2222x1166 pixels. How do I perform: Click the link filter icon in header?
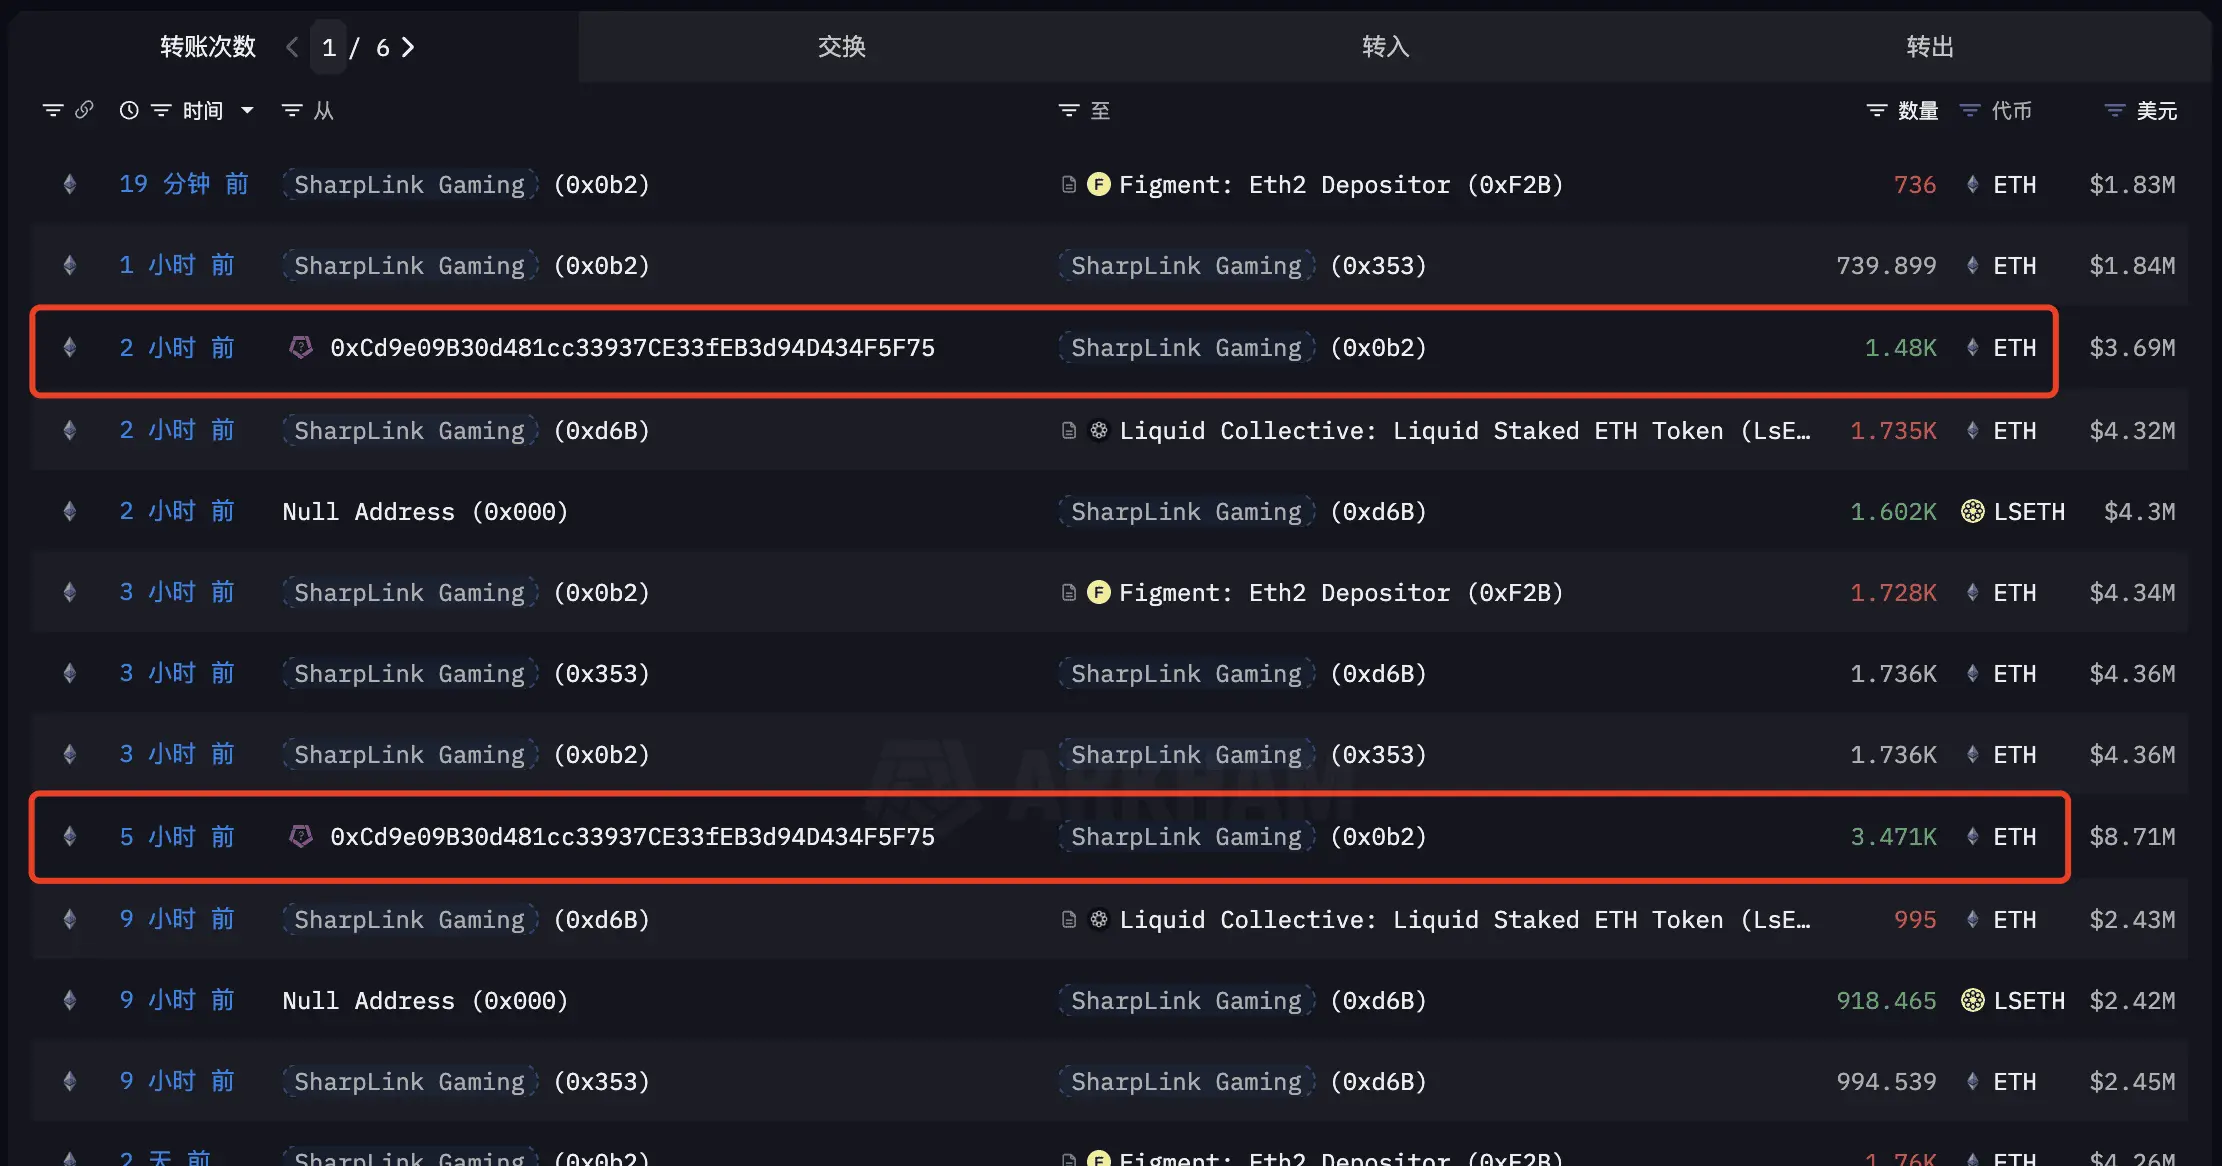84,110
